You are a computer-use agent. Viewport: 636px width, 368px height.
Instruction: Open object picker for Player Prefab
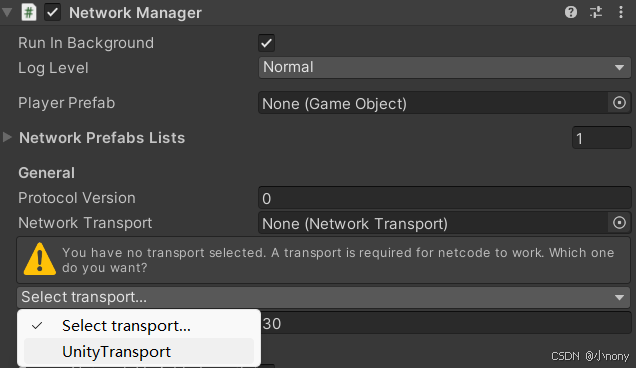[x=619, y=103]
